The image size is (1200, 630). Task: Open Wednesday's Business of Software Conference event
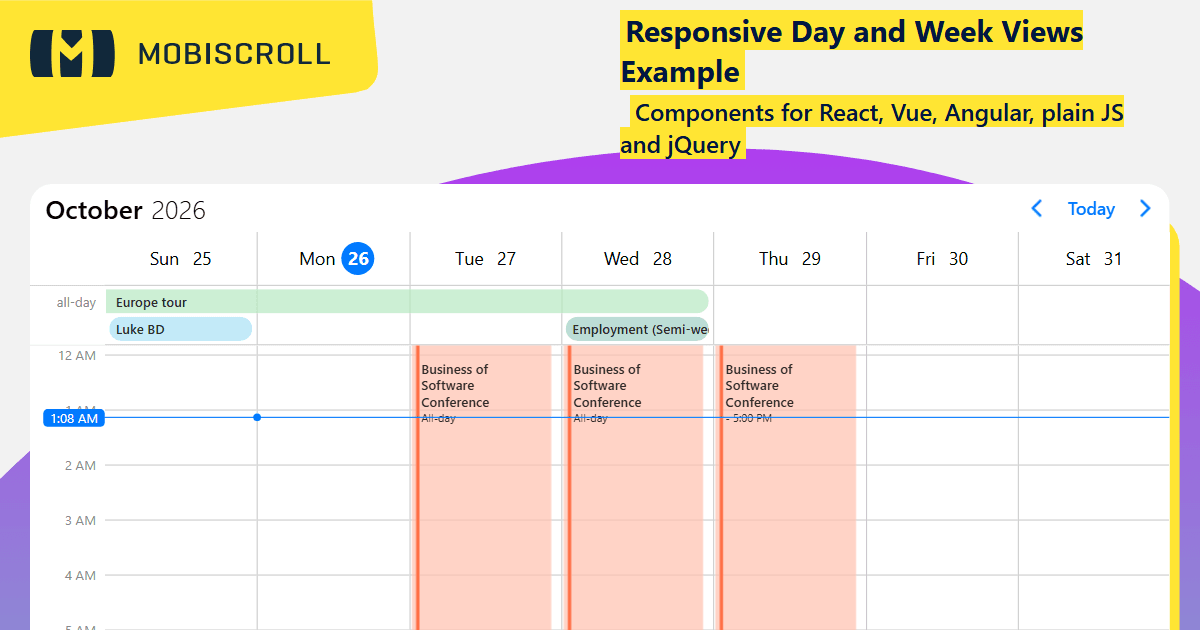634,487
